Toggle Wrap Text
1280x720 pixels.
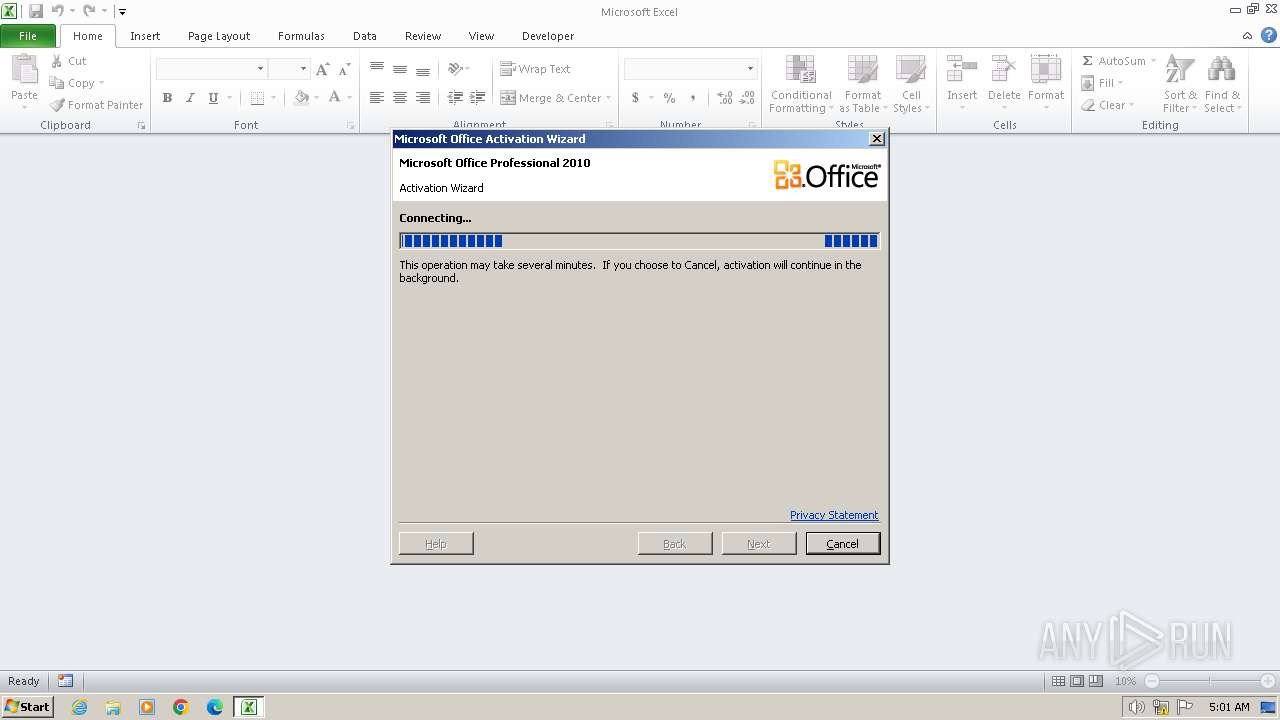tap(535, 69)
